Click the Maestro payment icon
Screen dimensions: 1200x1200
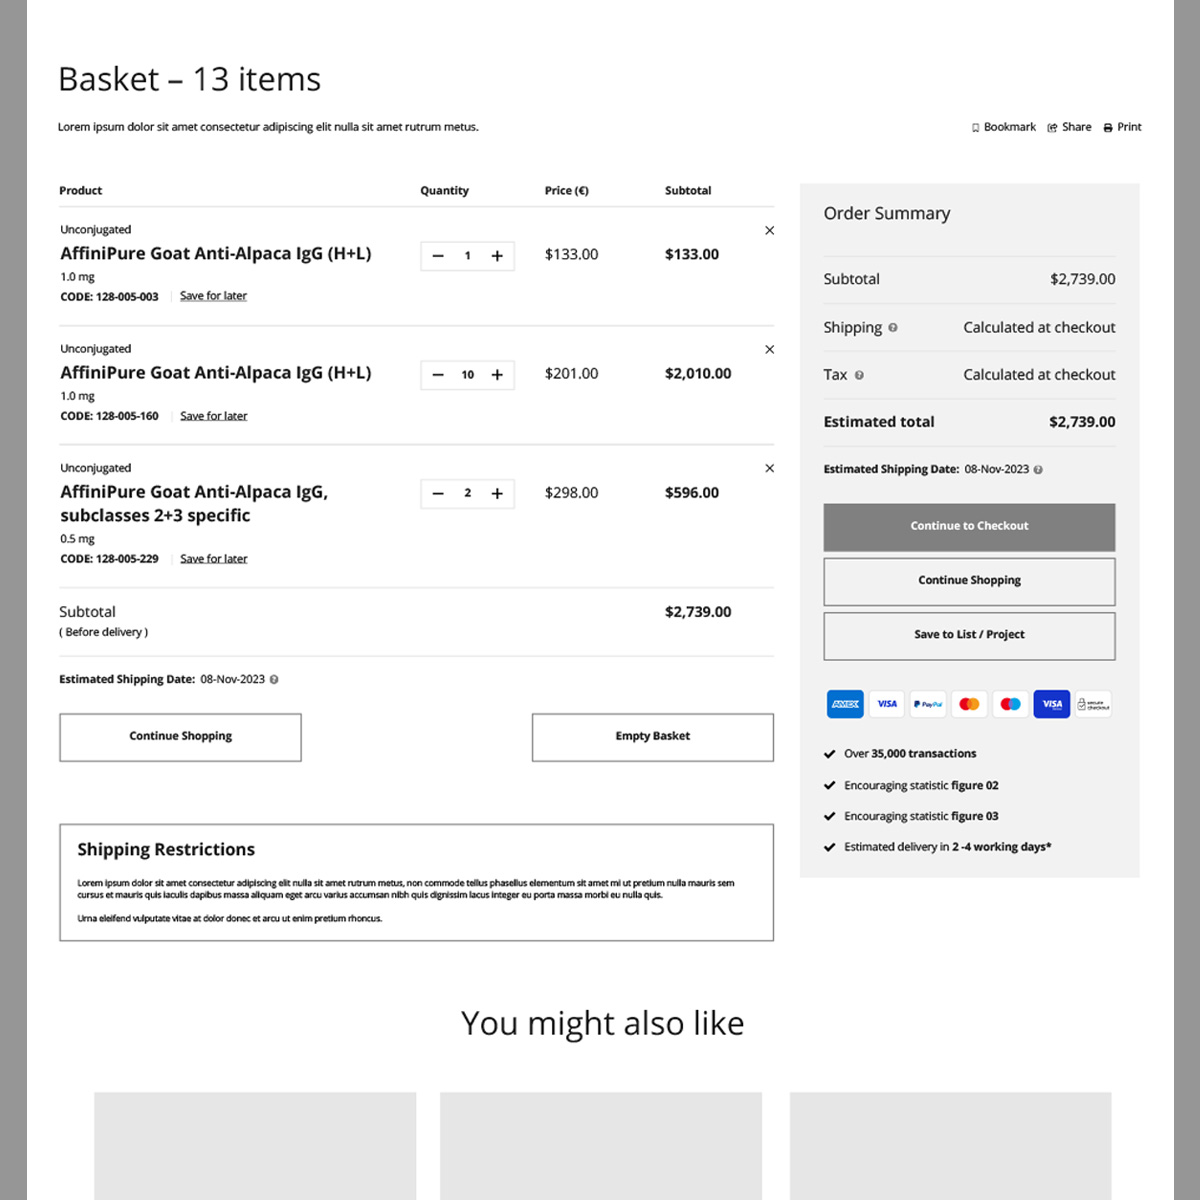pyautogui.click(x=1011, y=704)
